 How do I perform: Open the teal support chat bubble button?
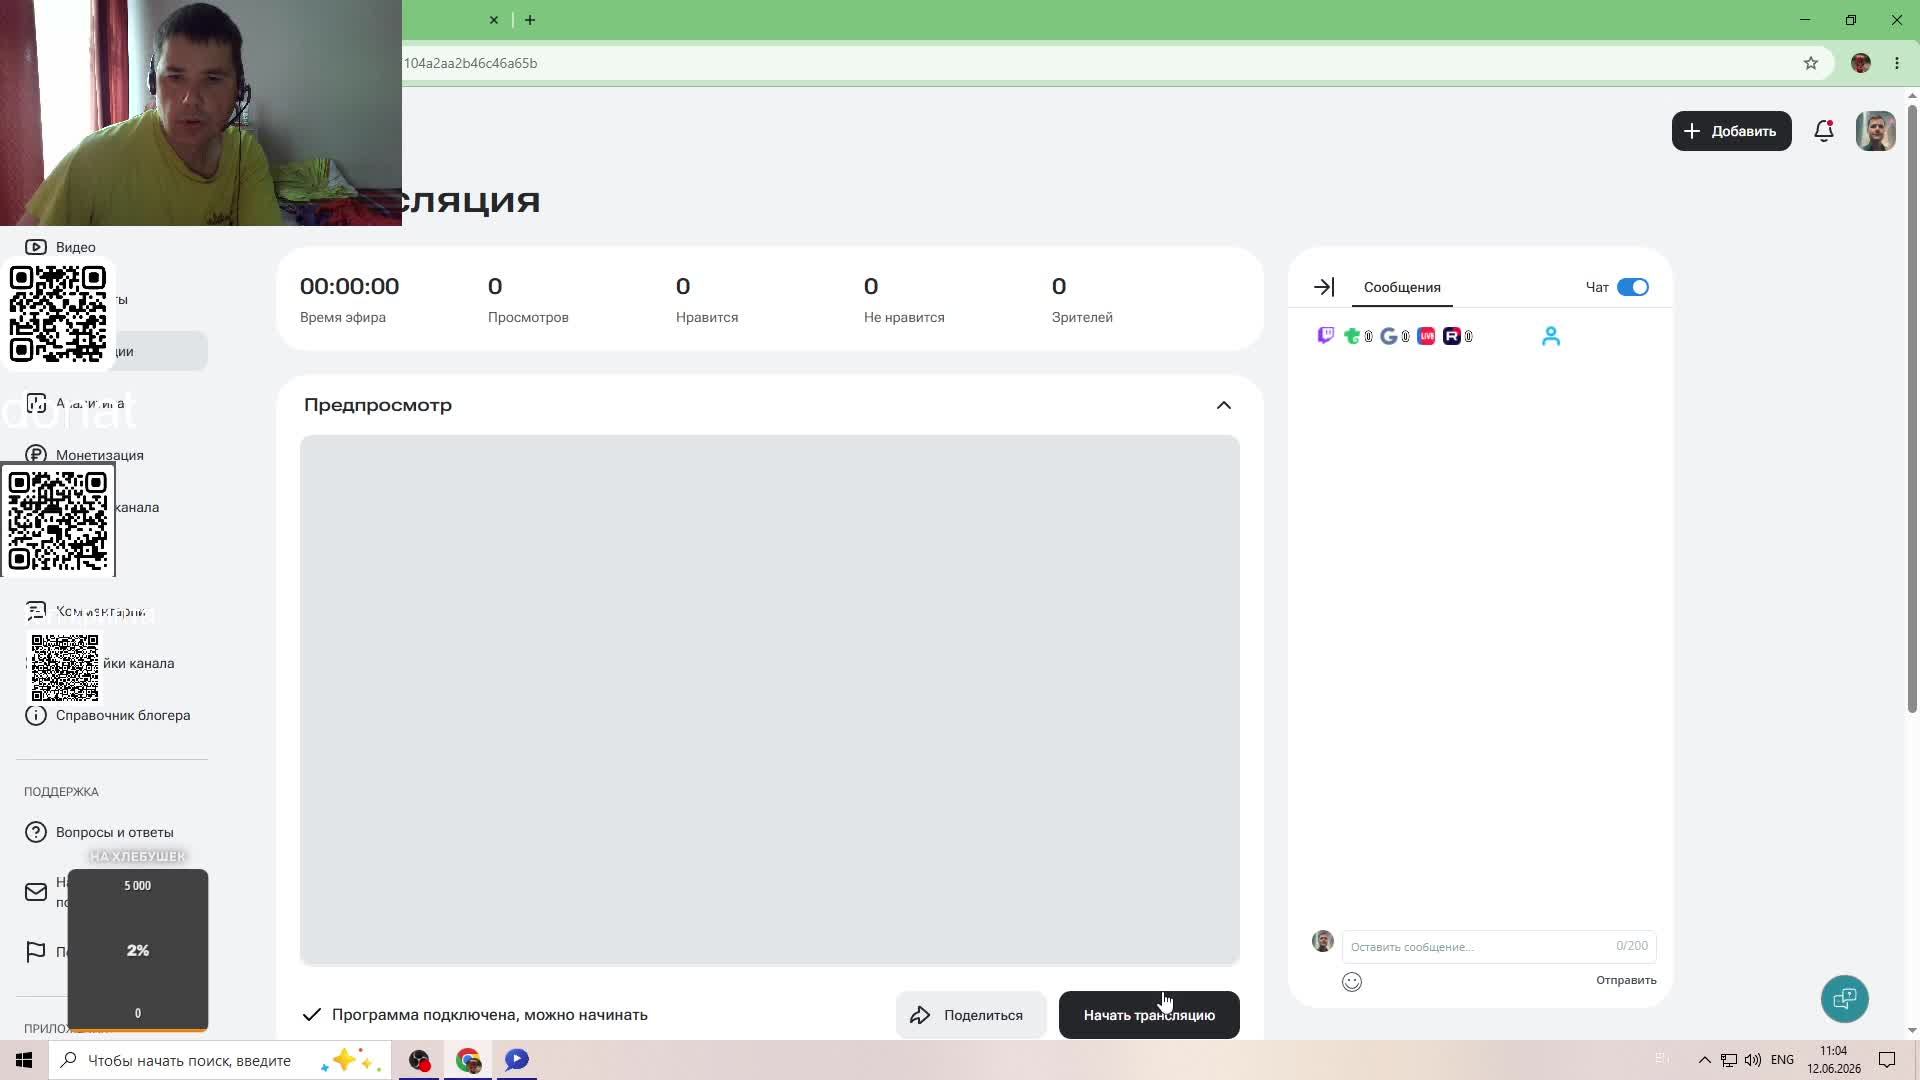(x=1845, y=998)
